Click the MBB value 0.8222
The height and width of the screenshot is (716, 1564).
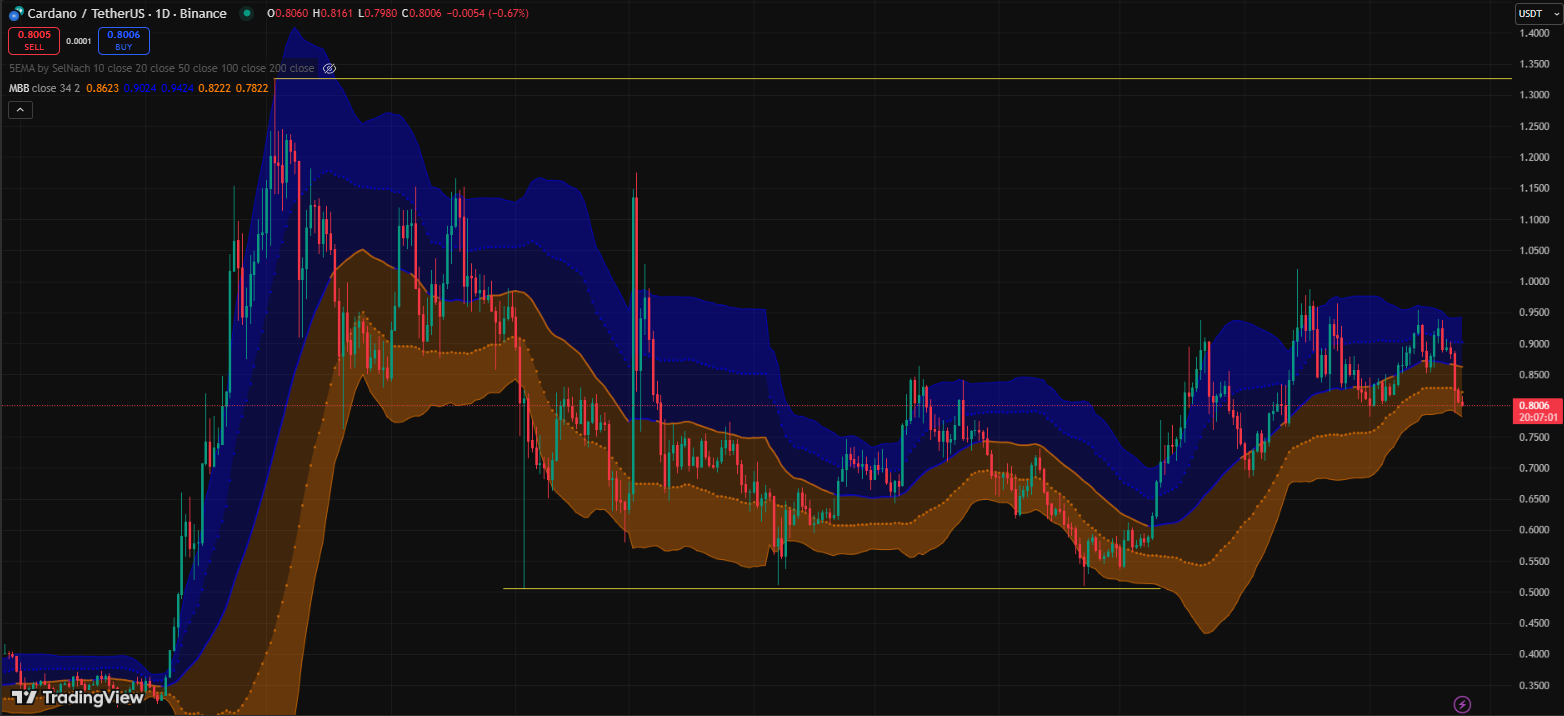point(214,88)
